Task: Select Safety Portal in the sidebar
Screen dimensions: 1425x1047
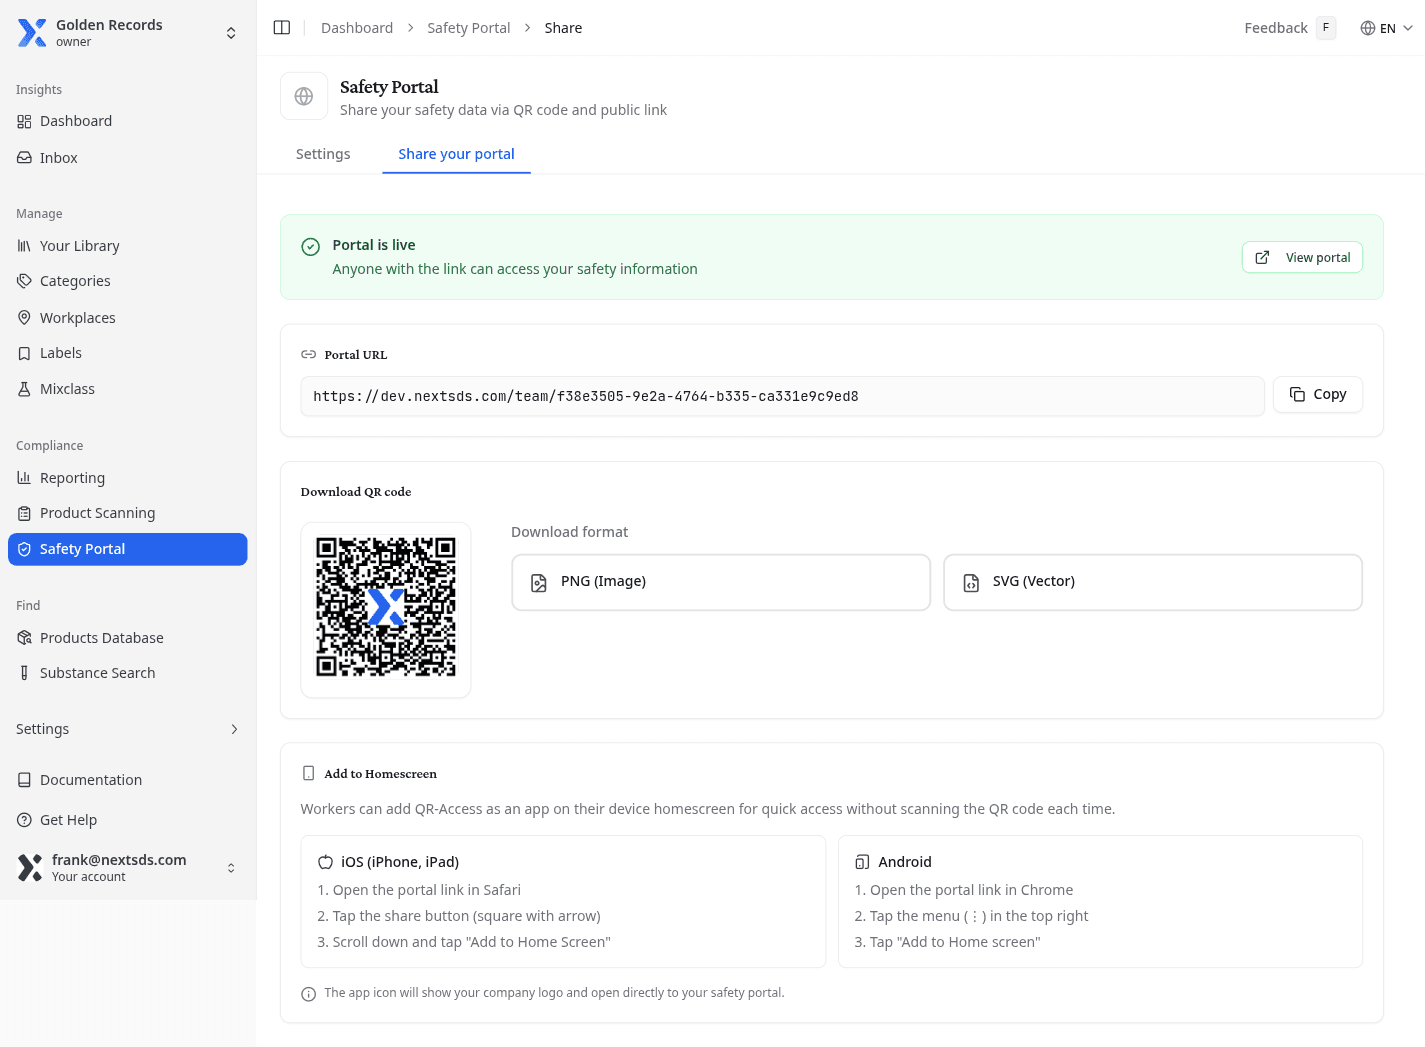Action: click(128, 549)
